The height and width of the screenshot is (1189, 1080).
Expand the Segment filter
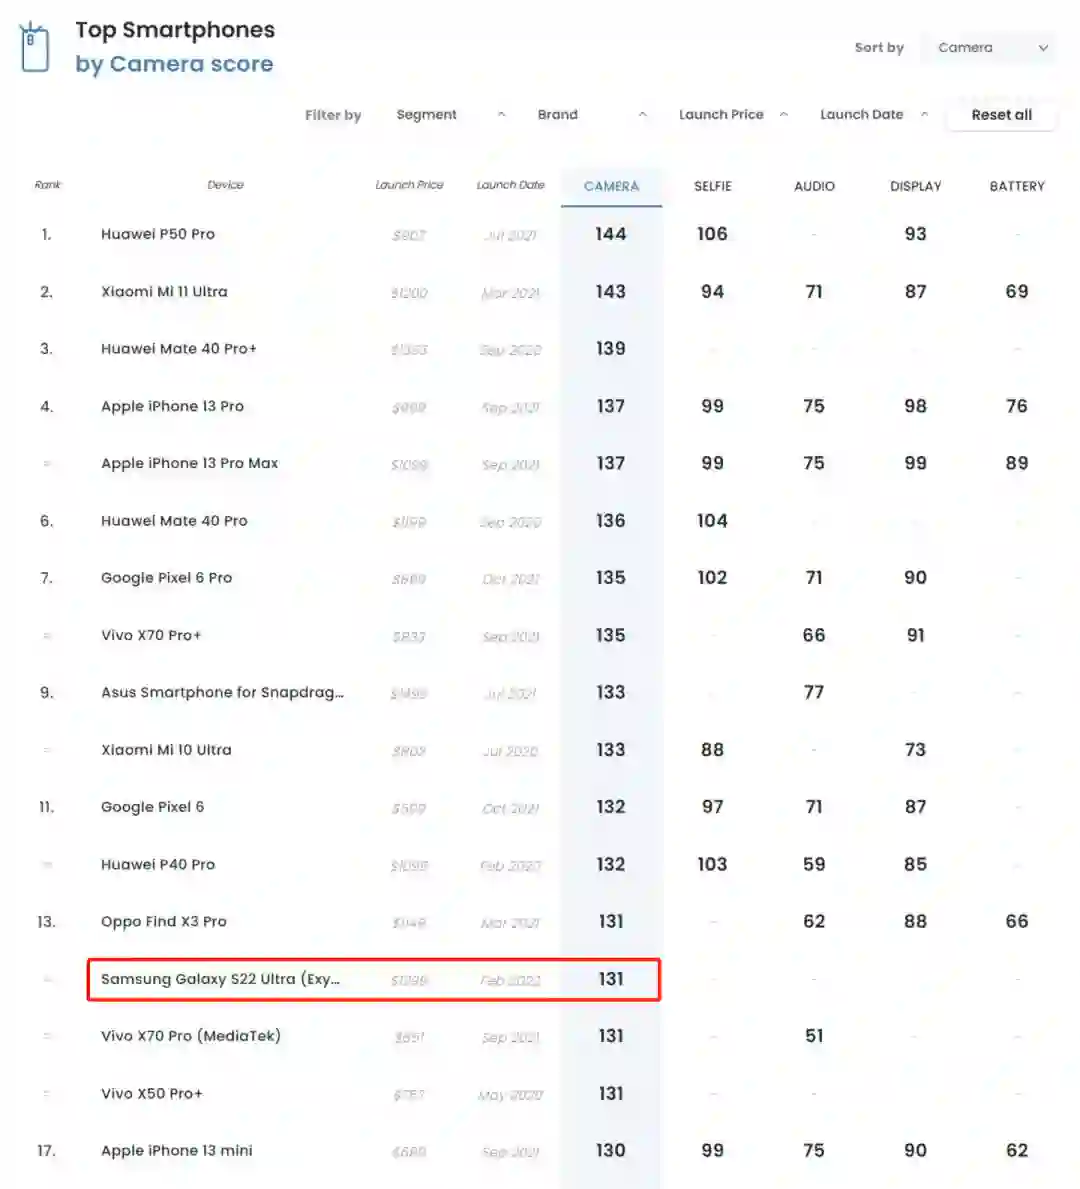451,115
